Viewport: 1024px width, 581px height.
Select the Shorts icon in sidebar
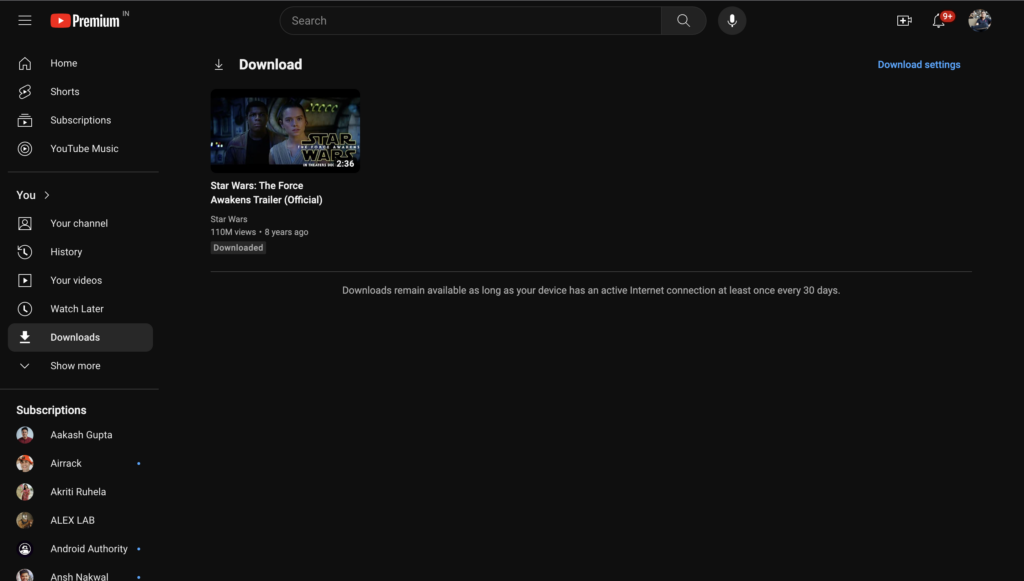pos(24,91)
